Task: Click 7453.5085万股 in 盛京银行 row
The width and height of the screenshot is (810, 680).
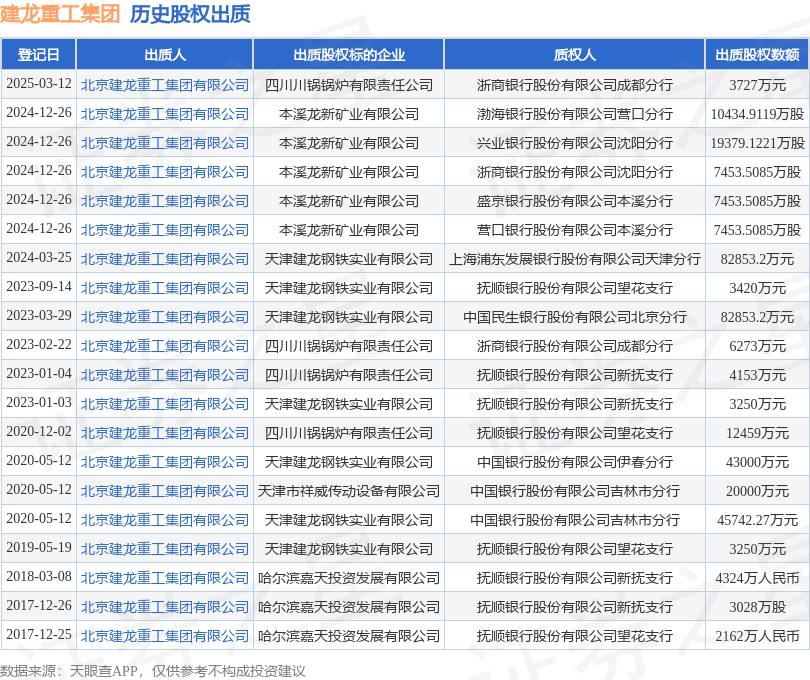Action: (x=757, y=200)
